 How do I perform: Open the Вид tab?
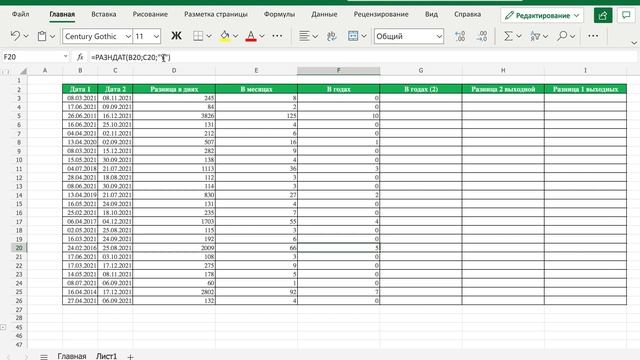click(431, 14)
